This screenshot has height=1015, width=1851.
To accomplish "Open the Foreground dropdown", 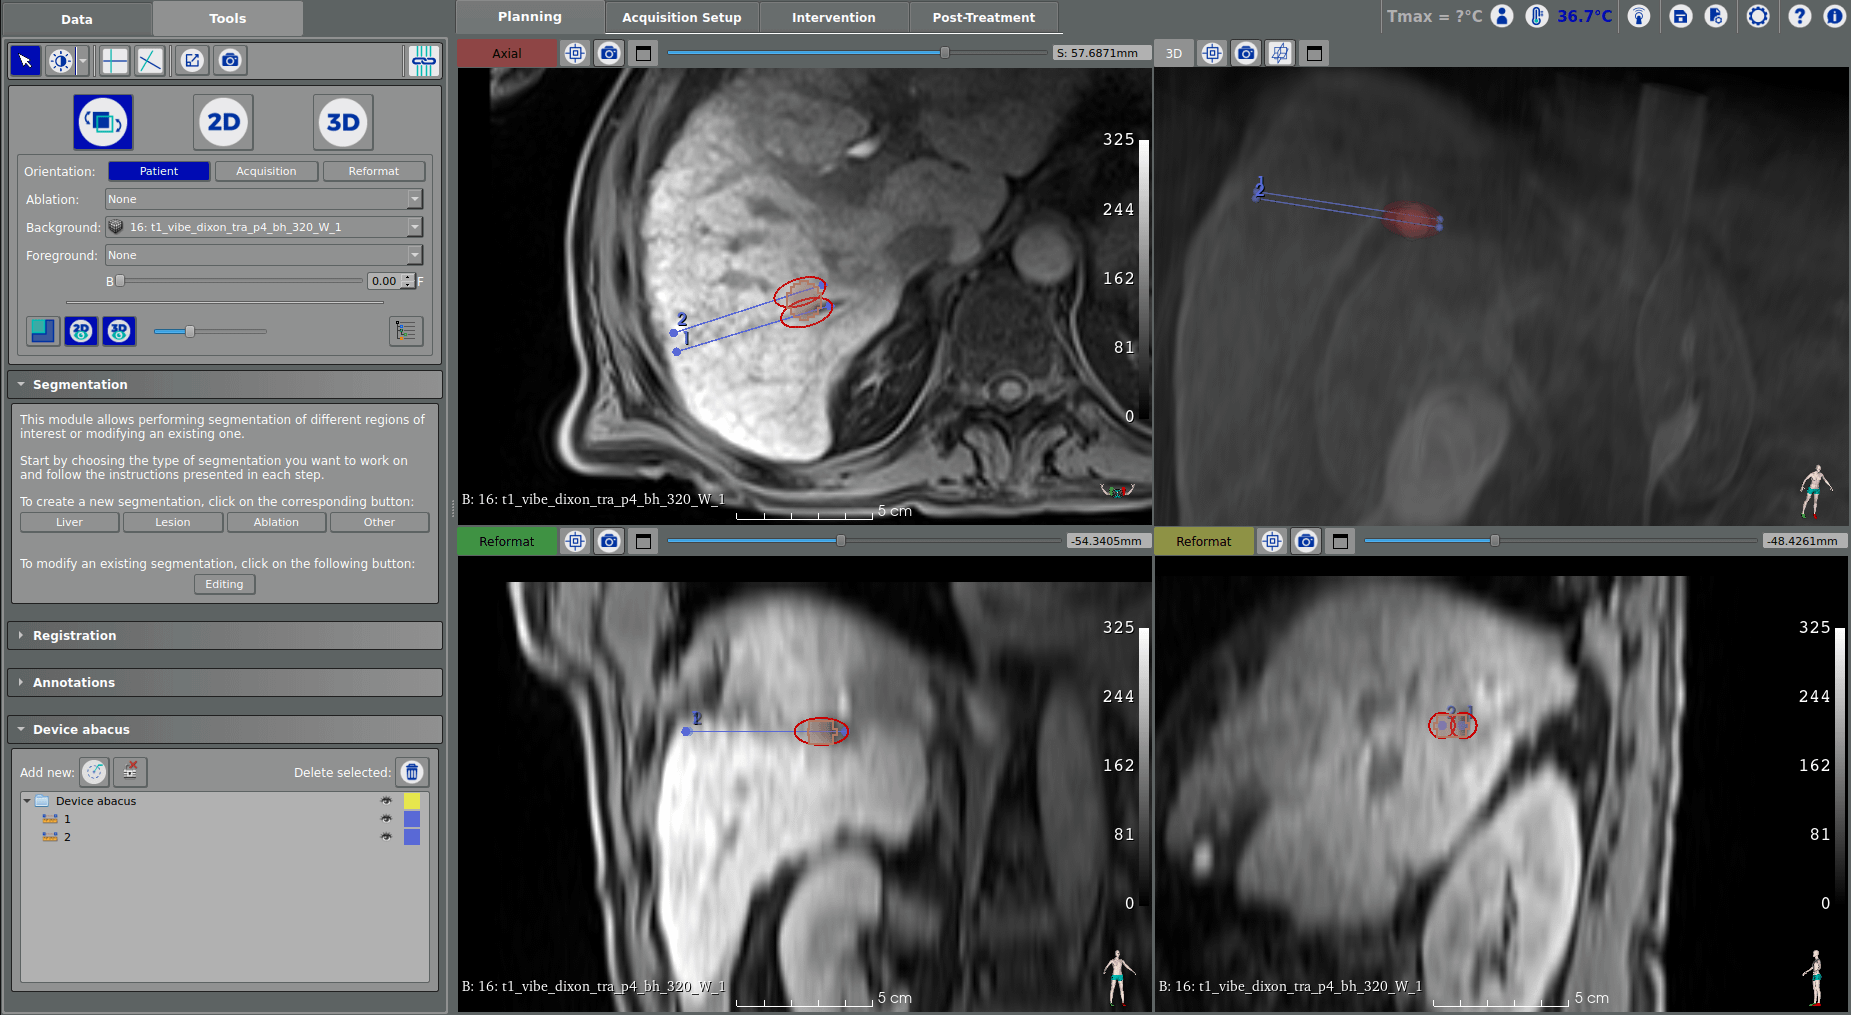I will 264,255.
